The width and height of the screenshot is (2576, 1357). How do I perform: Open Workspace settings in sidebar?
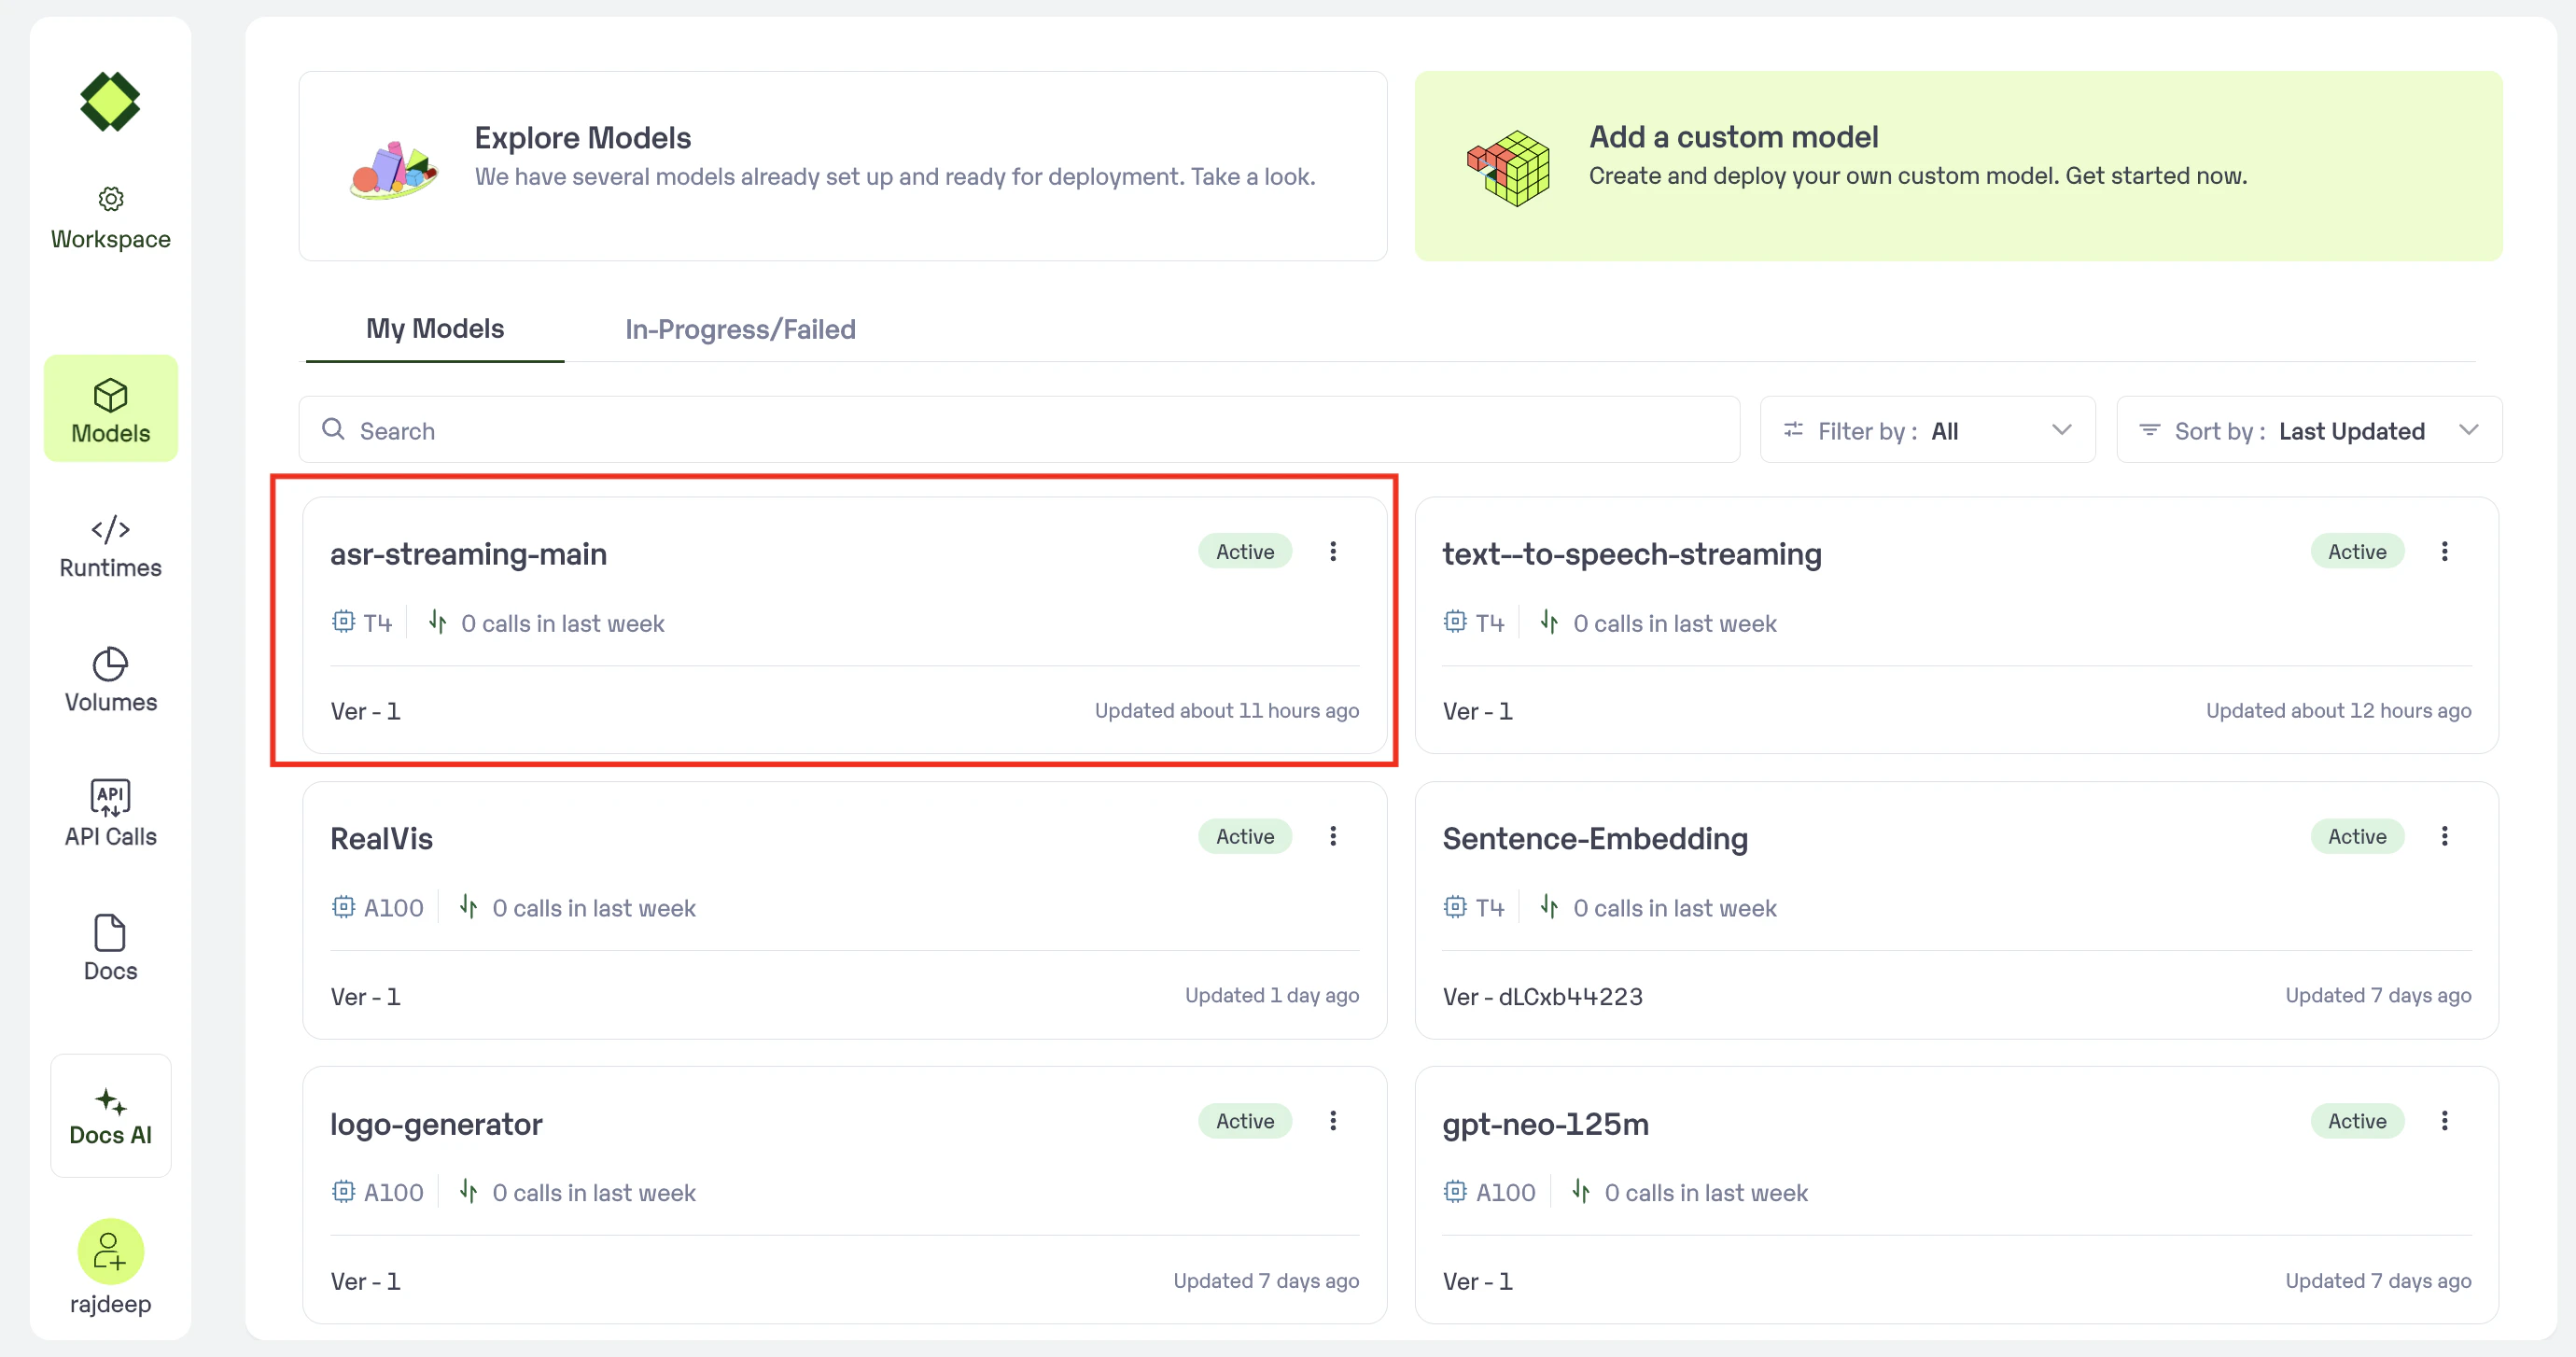(110, 218)
